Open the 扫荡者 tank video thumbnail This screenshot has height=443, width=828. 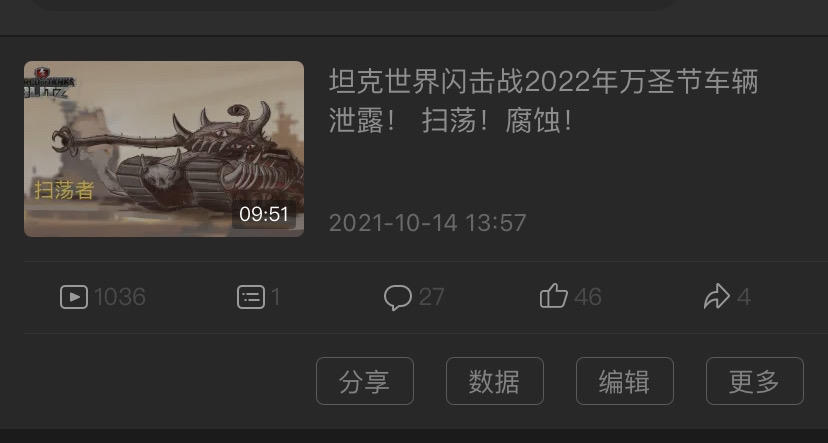click(164, 149)
